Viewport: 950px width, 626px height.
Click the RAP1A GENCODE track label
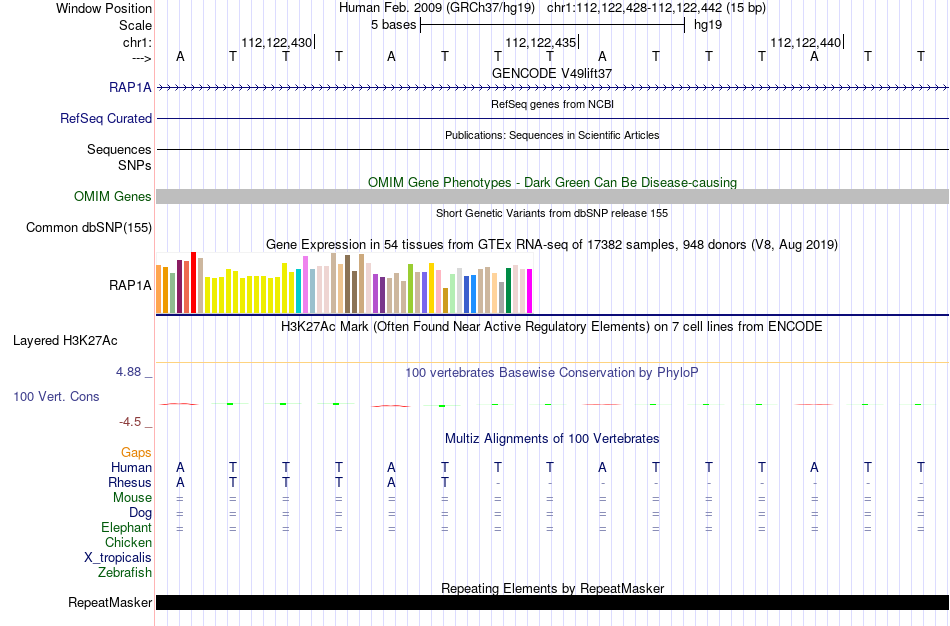[x=130, y=87]
